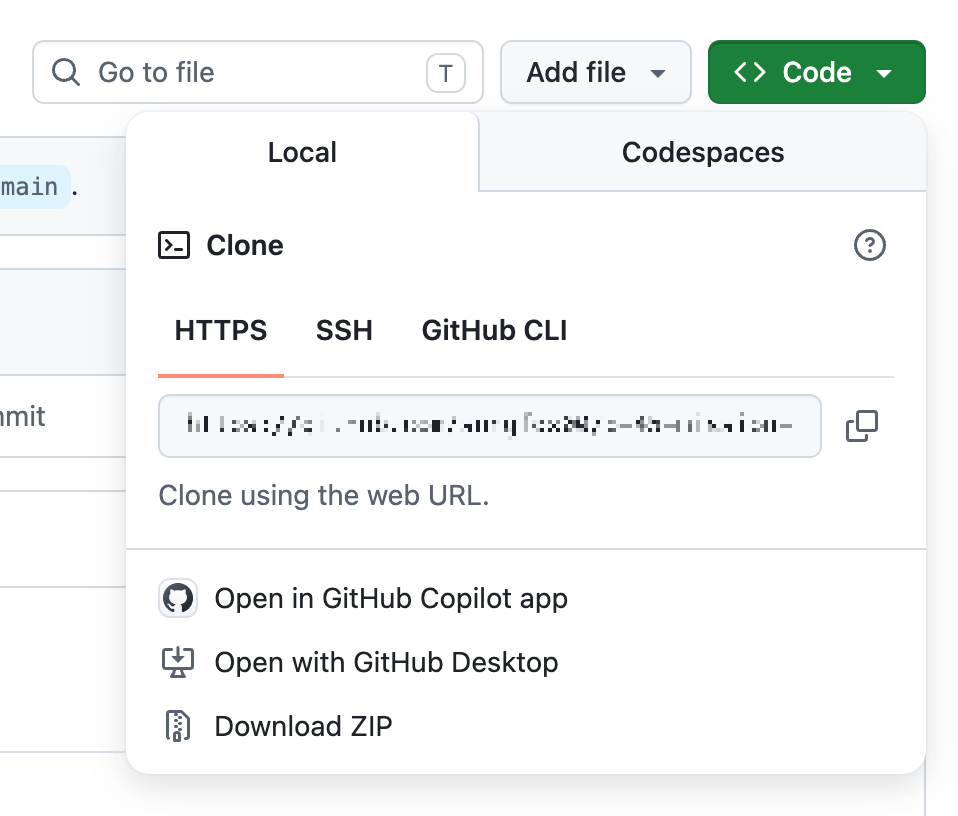This screenshot has height=816, width=958.
Task: Click the Clone heading text
Action: (x=245, y=245)
